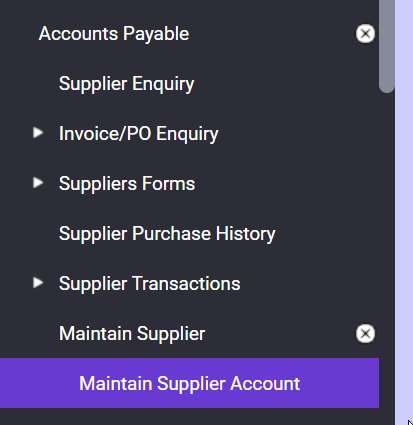
Task: Click the Maintain Supplier submenu heading
Action: (x=132, y=334)
